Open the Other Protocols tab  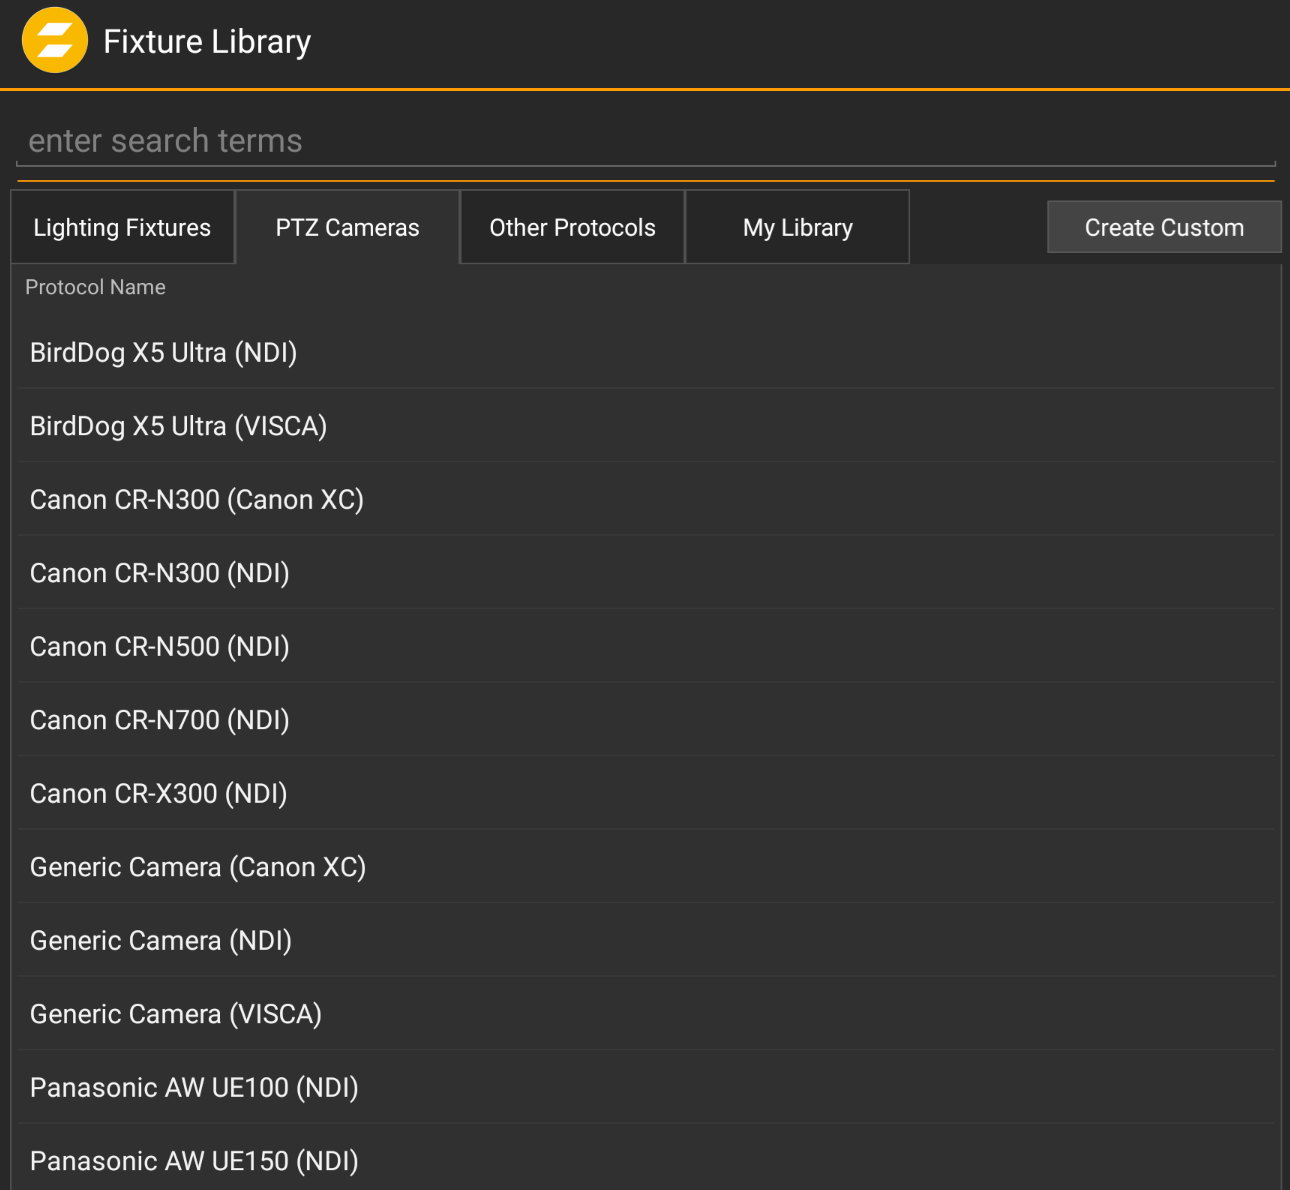pos(573,228)
